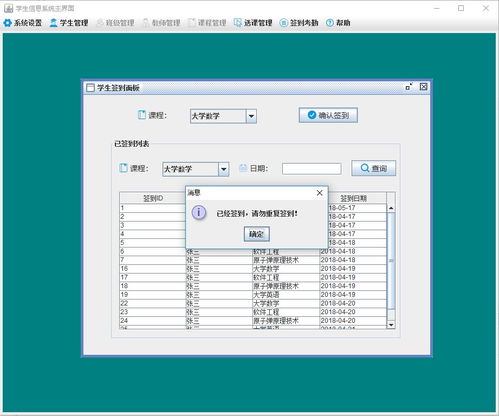499x416 pixels.
Task: Click the info icon in message dialog
Action: click(199, 212)
